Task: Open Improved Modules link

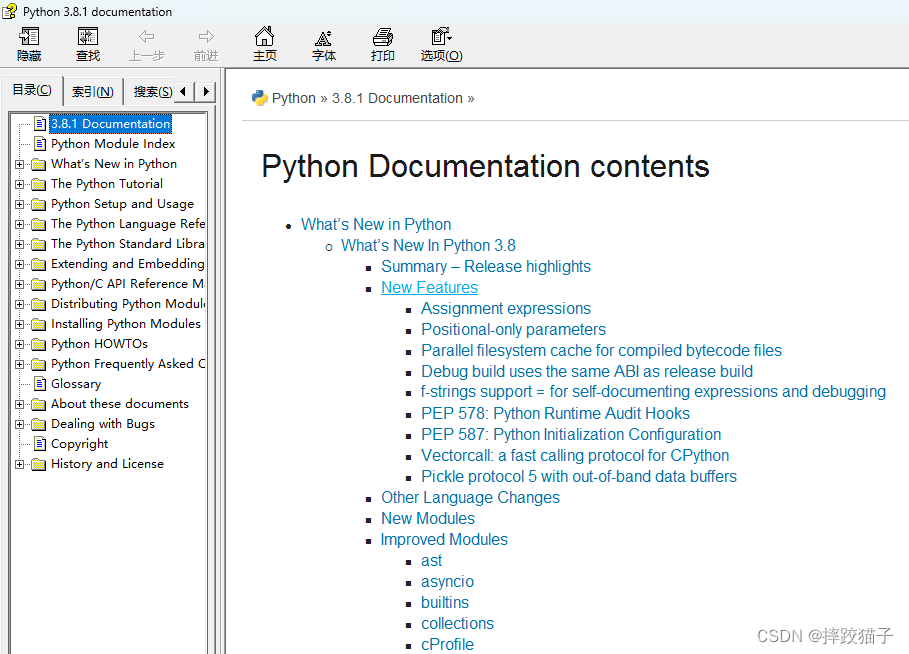Action: click(444, 539)
